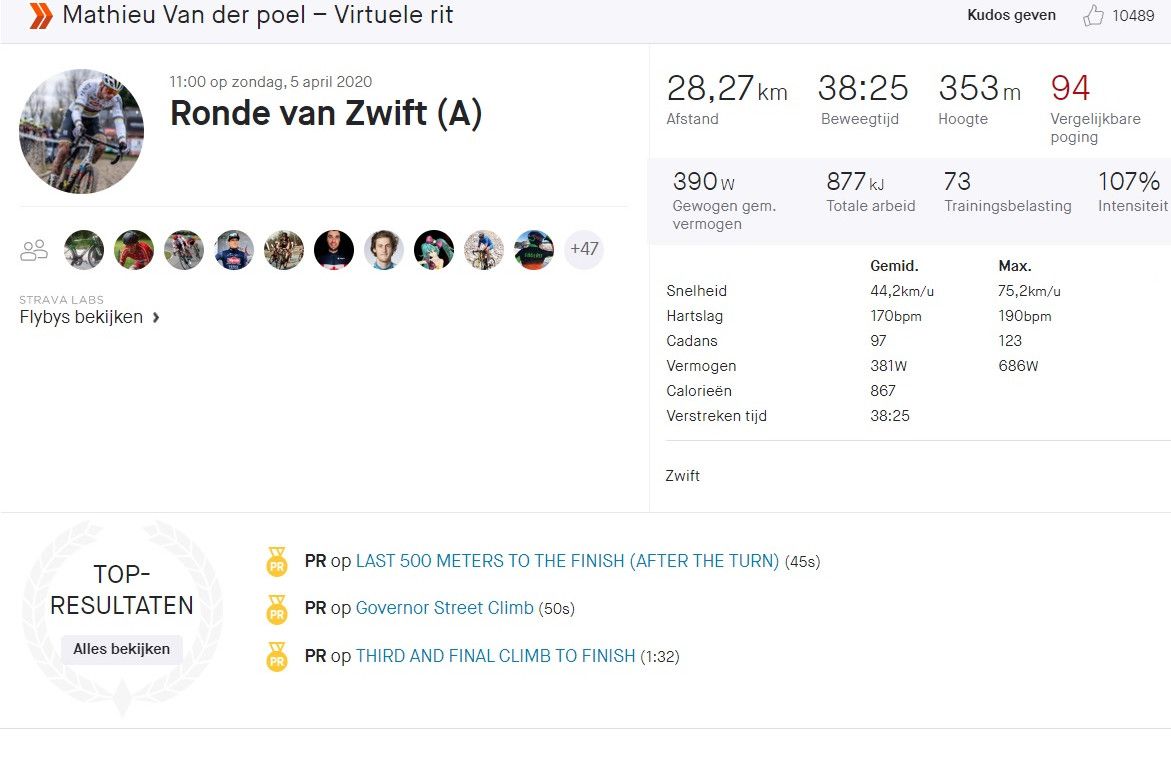Open the LAST 500 METERS TO THE FINISH segment
Viewport: 1171px width, 781px height.
tap(570, 561)
